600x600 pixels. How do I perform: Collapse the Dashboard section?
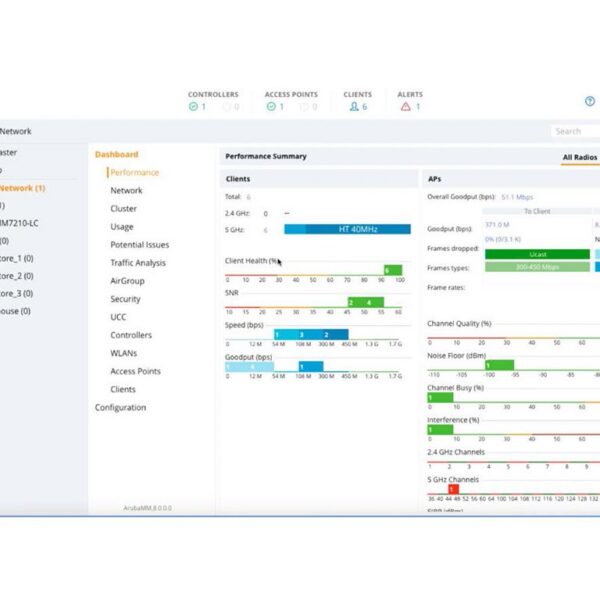116,154
